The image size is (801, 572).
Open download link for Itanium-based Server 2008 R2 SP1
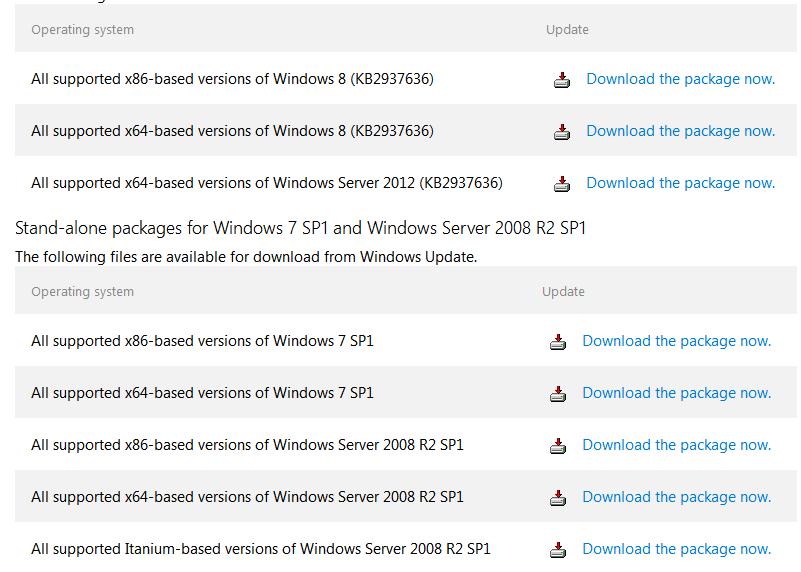point(676,549)
